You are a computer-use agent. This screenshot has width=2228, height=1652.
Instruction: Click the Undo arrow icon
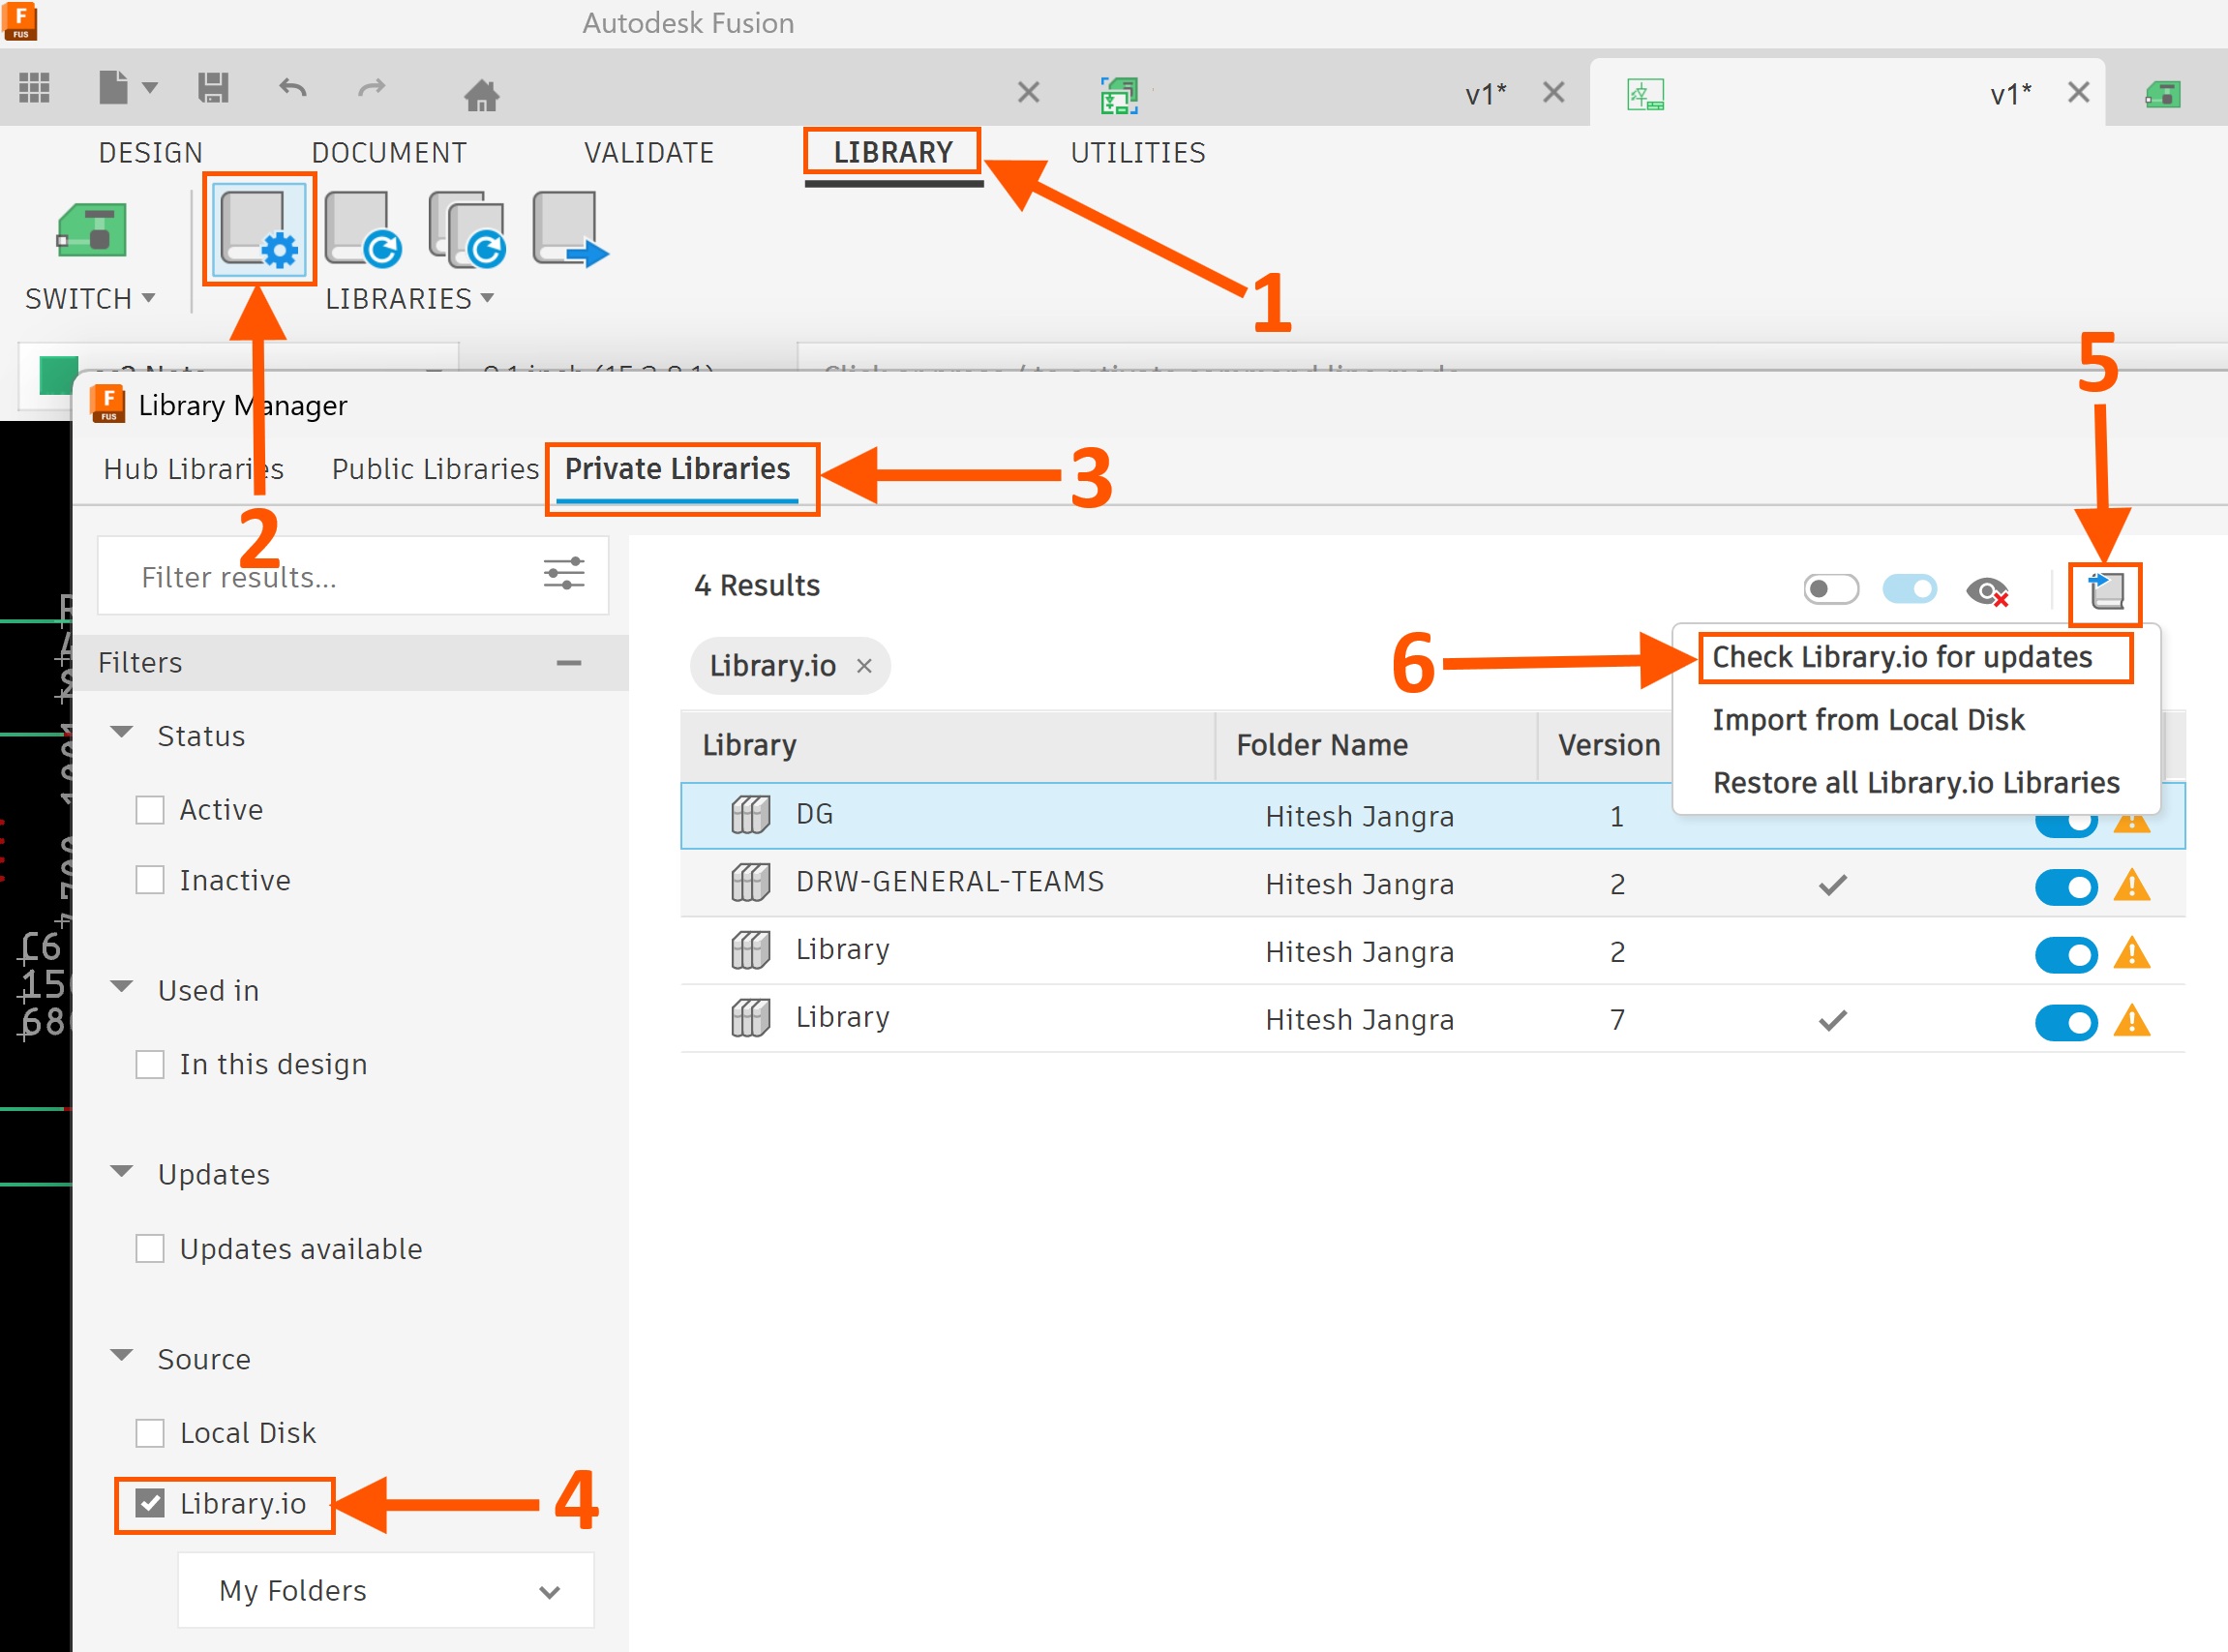(x=292, y=88)
